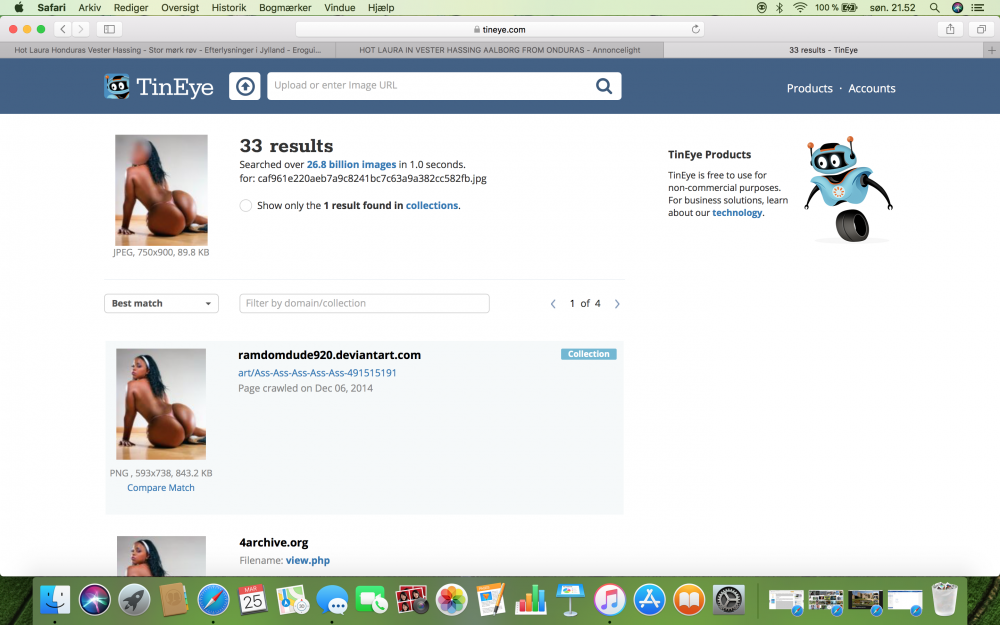The width and height of the screenshot is (1000, 625).
Task: Go forward with Safari forward arrow
Action: tap(80, 29)
